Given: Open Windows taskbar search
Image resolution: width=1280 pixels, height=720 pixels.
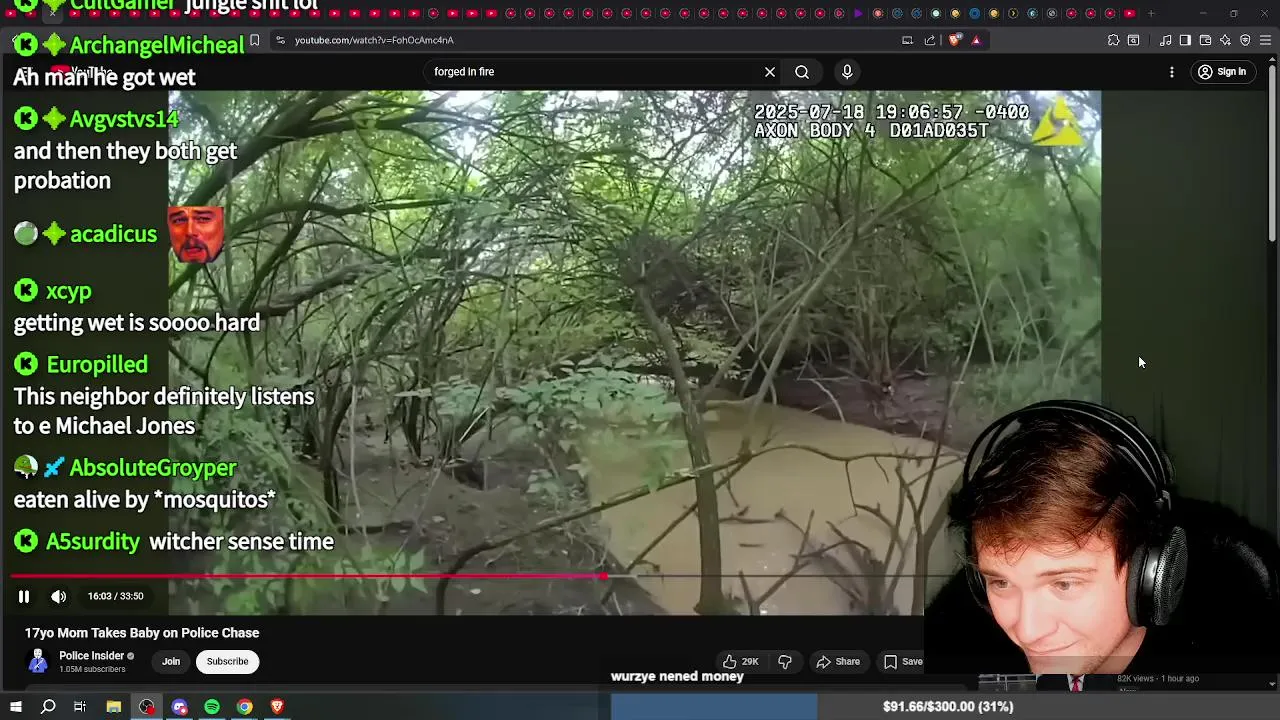Looking at the screenshot, I should point(47,707).
